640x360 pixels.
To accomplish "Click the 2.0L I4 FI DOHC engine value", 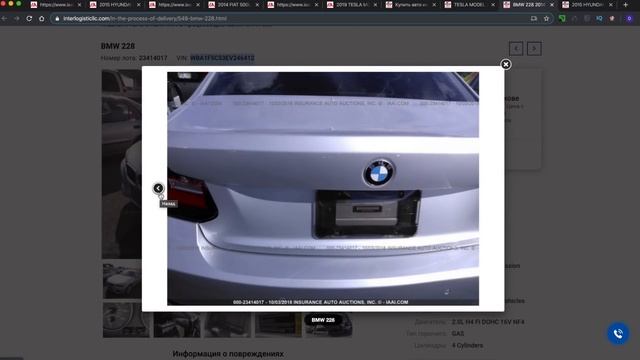I will point(488,322).
